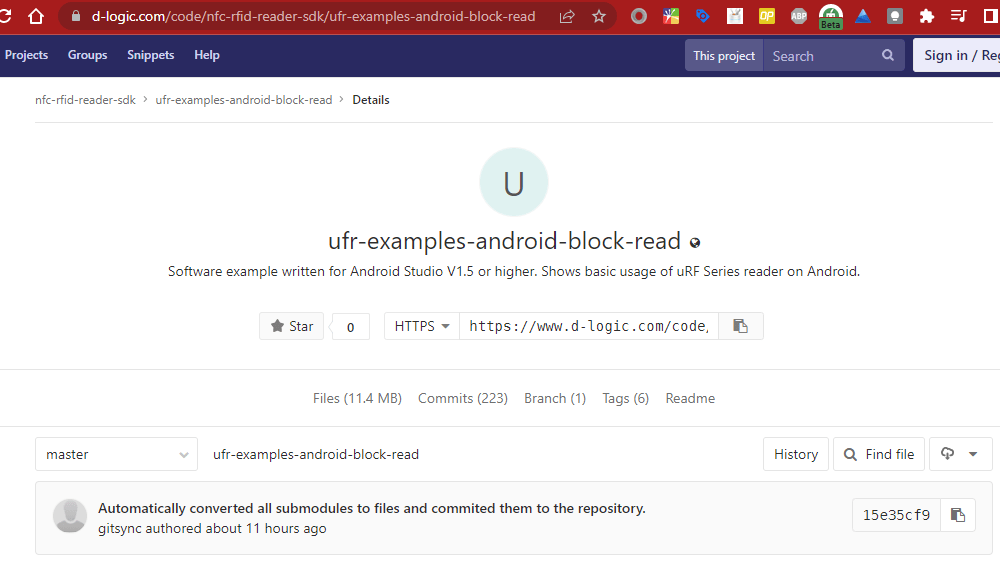Click the gitsync author avatar
The height and width of the screenshot is (563, 1000).
coord(70,515)
